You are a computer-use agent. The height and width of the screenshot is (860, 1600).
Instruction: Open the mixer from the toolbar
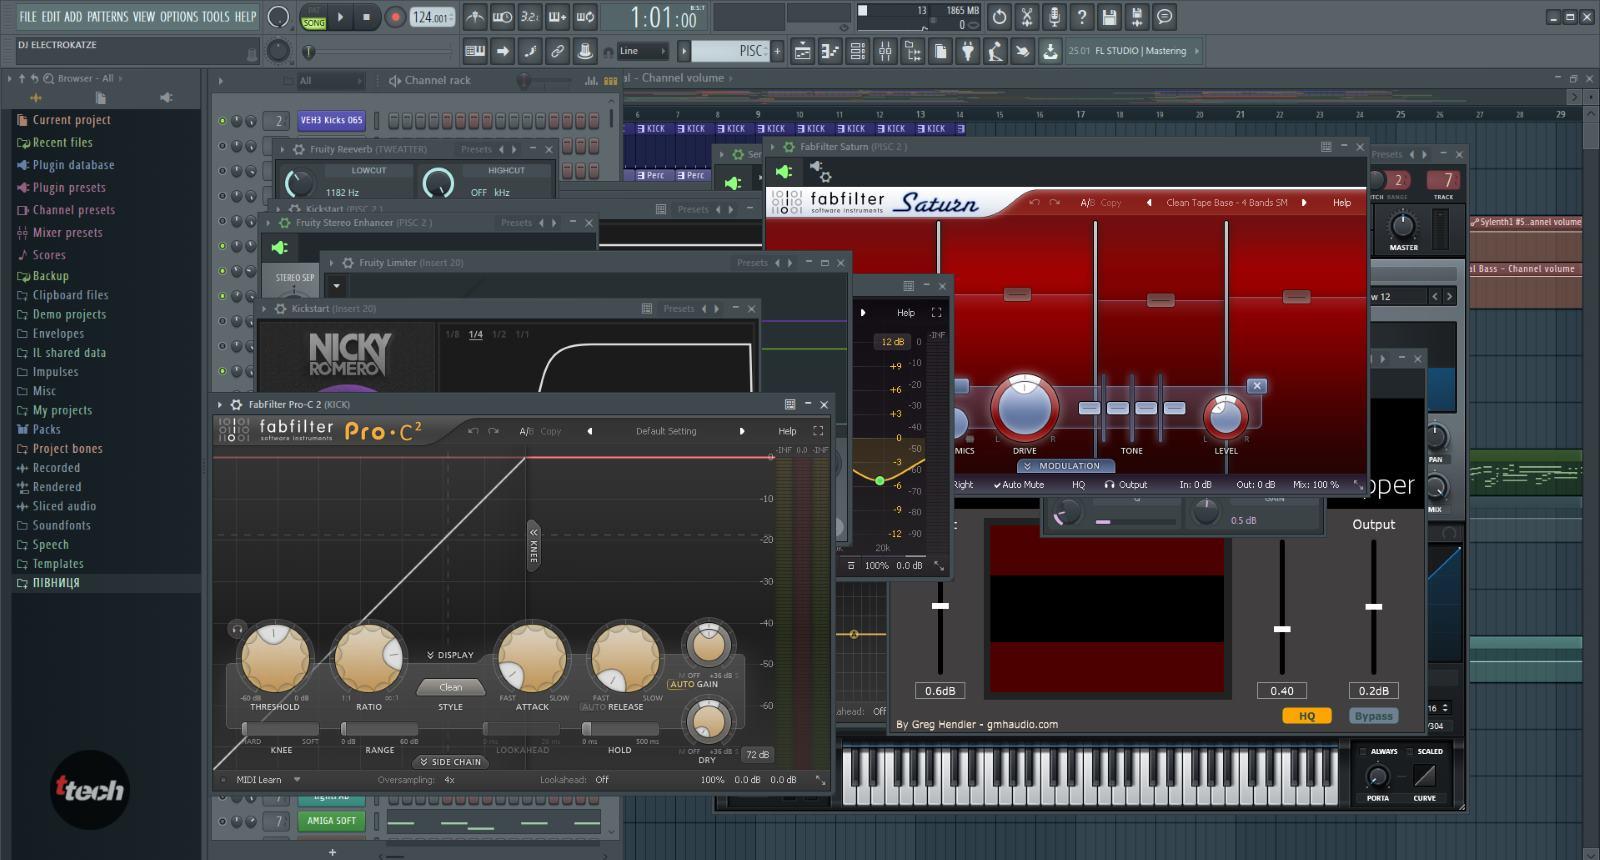pyautogui.click(x=885, y=51)
